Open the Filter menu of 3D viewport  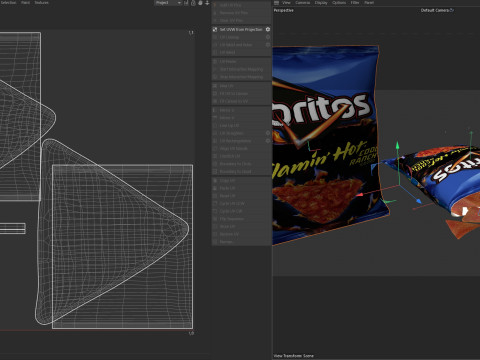(355, 3)
